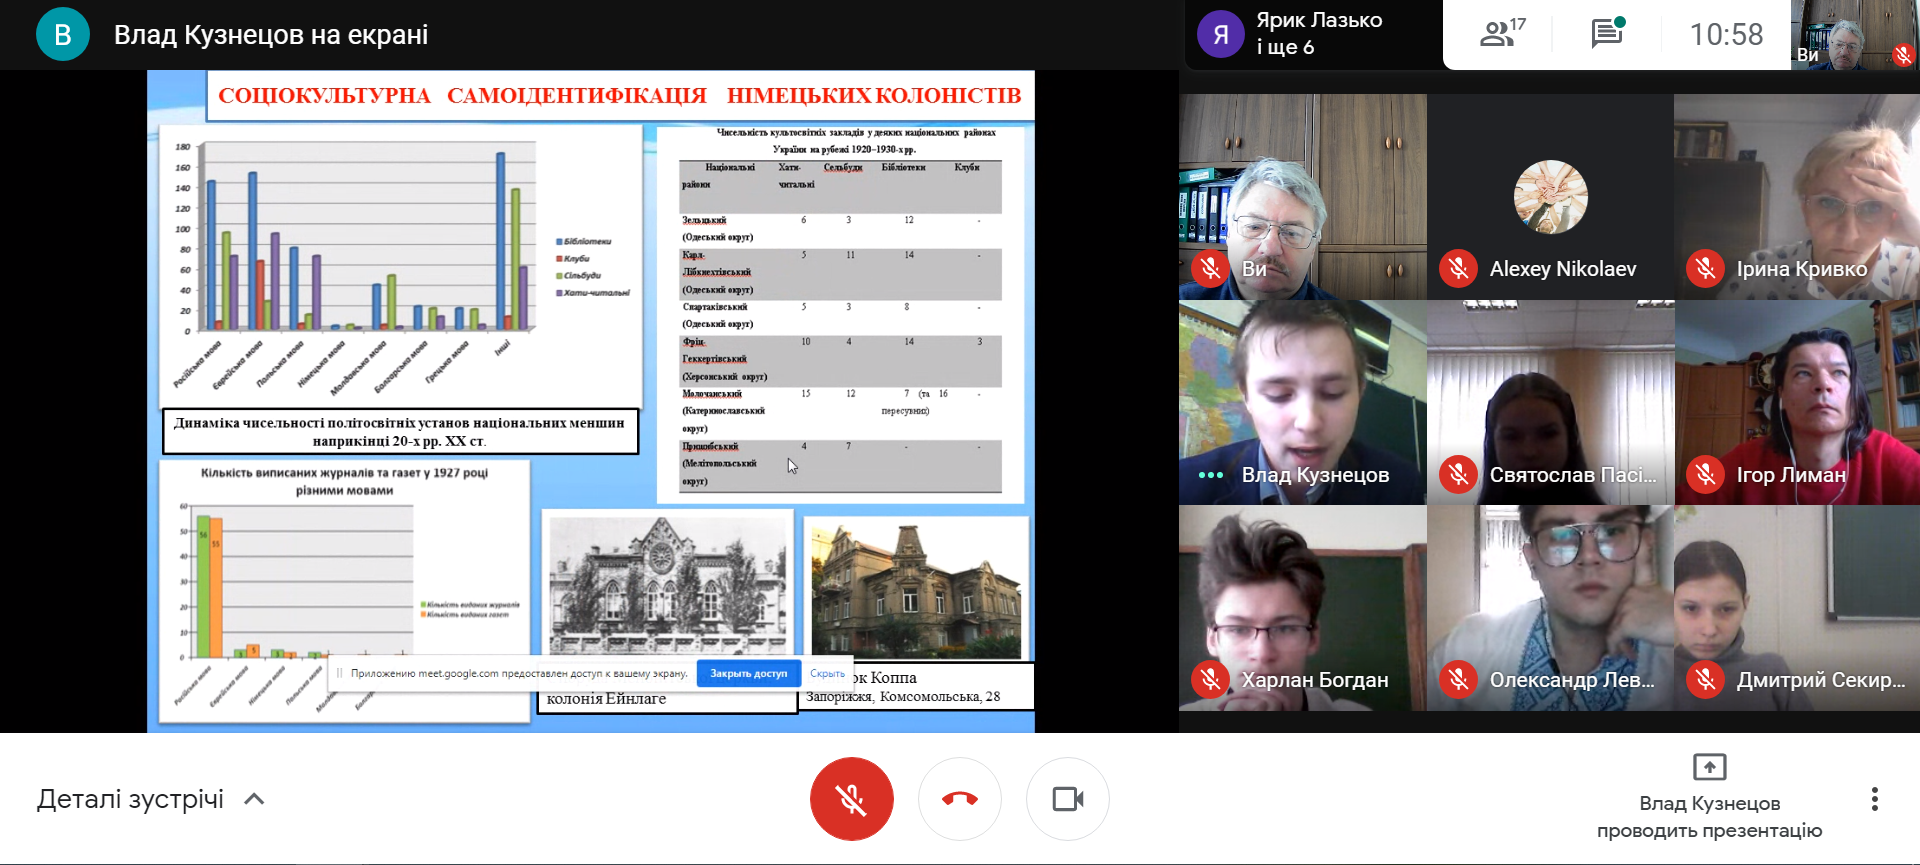Viewport: 1920px width, 865px height.
Task: Click muted mic icon beside Alexey Nikolaev
Action: click(1458, 269)
